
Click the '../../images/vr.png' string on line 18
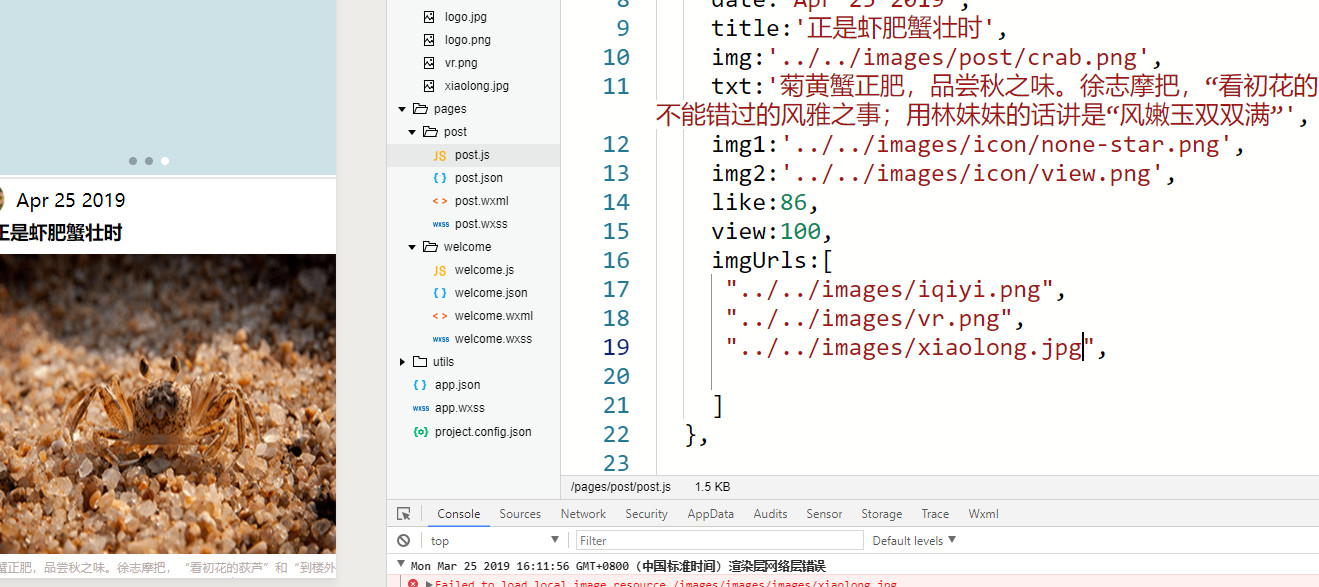(869, 319)
